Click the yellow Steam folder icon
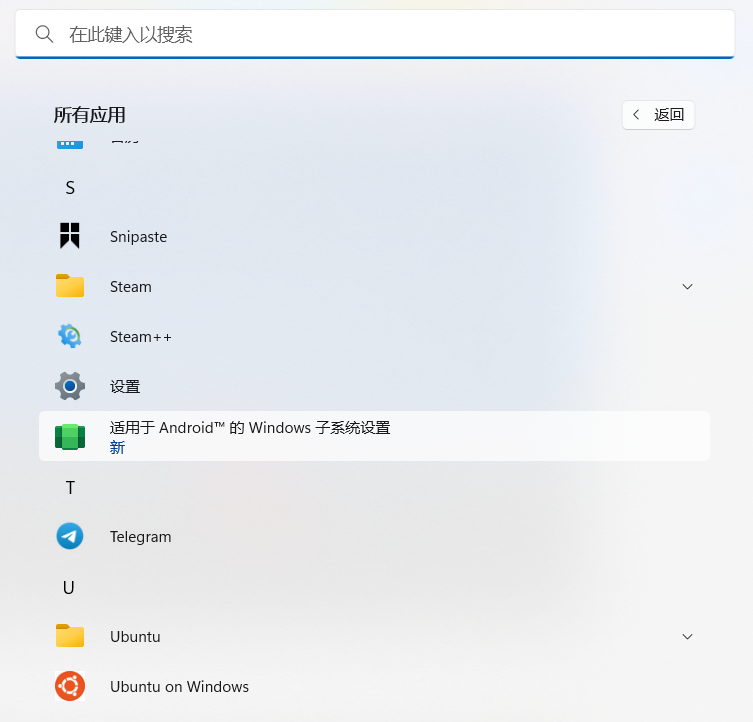Viewport: 753px width, 722px height. (70, 286)
